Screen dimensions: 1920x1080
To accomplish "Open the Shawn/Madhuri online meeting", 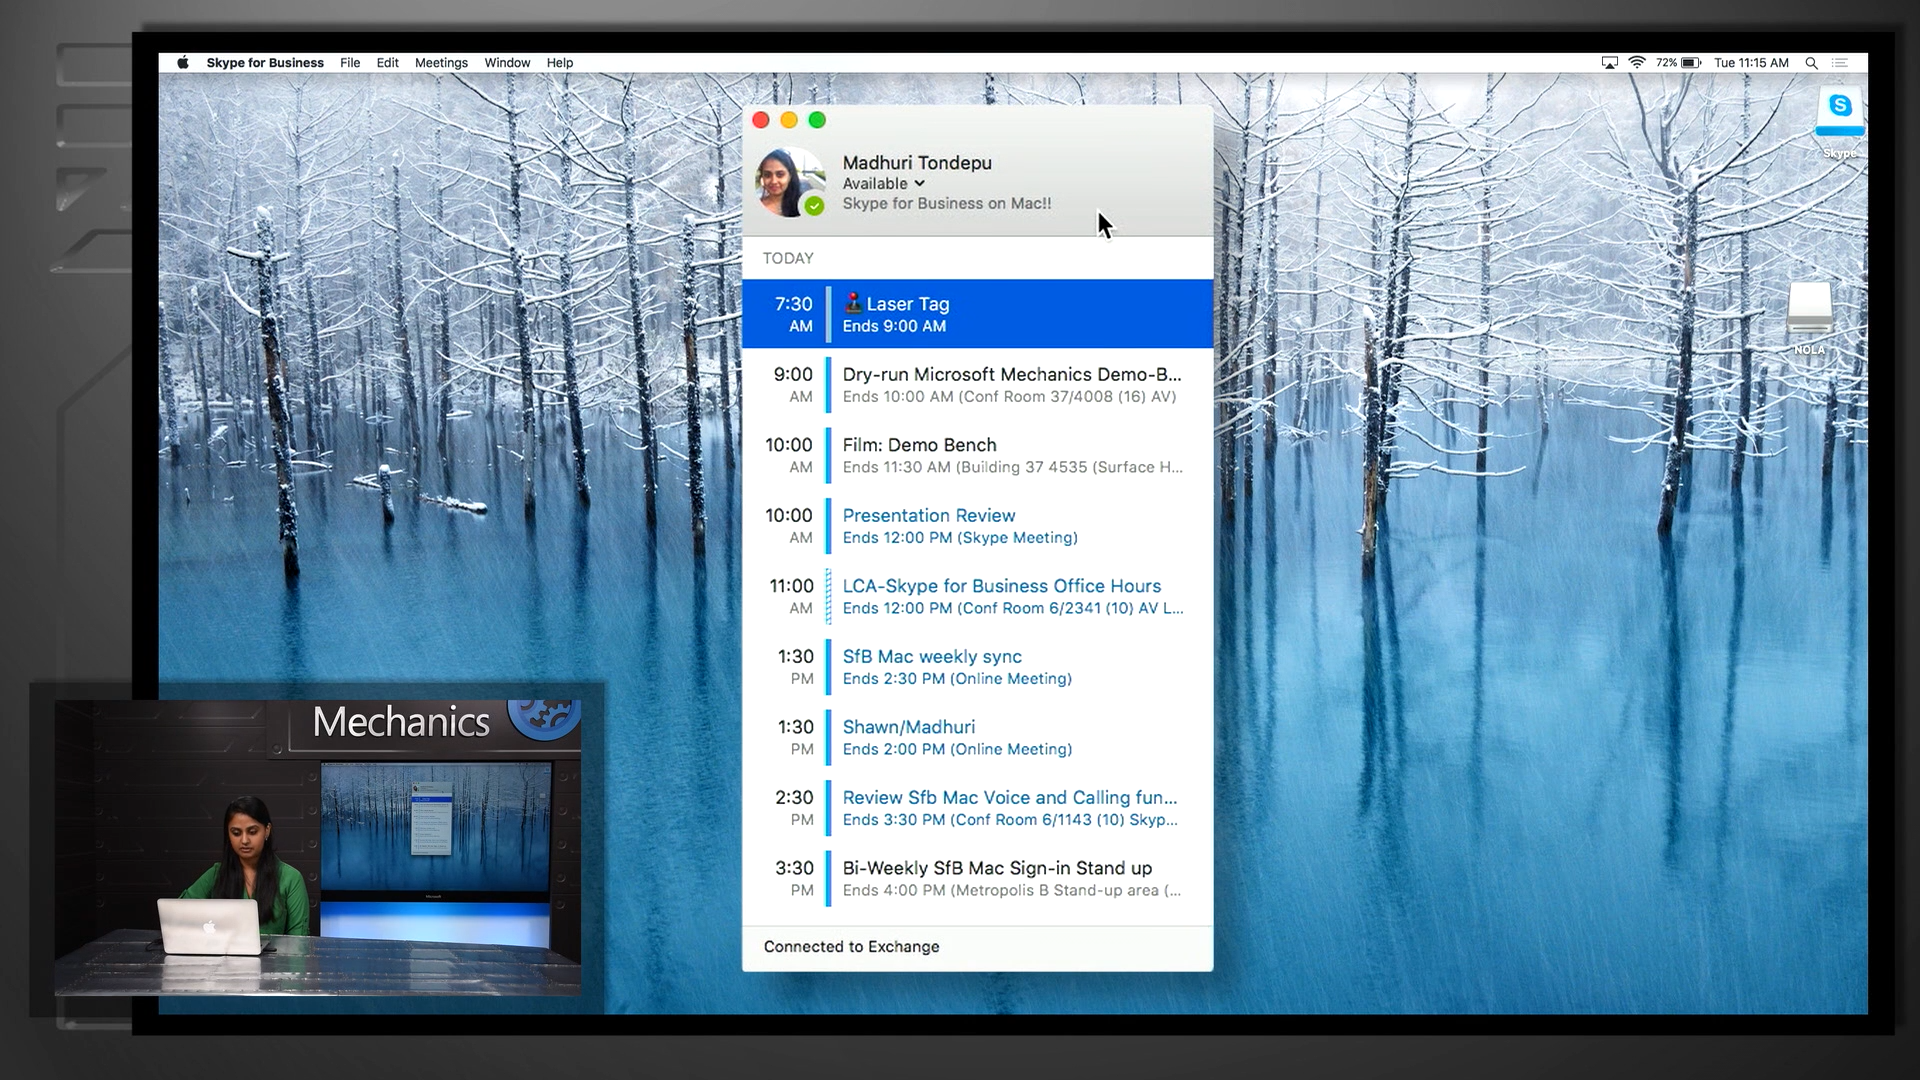I will pos(977,737).
